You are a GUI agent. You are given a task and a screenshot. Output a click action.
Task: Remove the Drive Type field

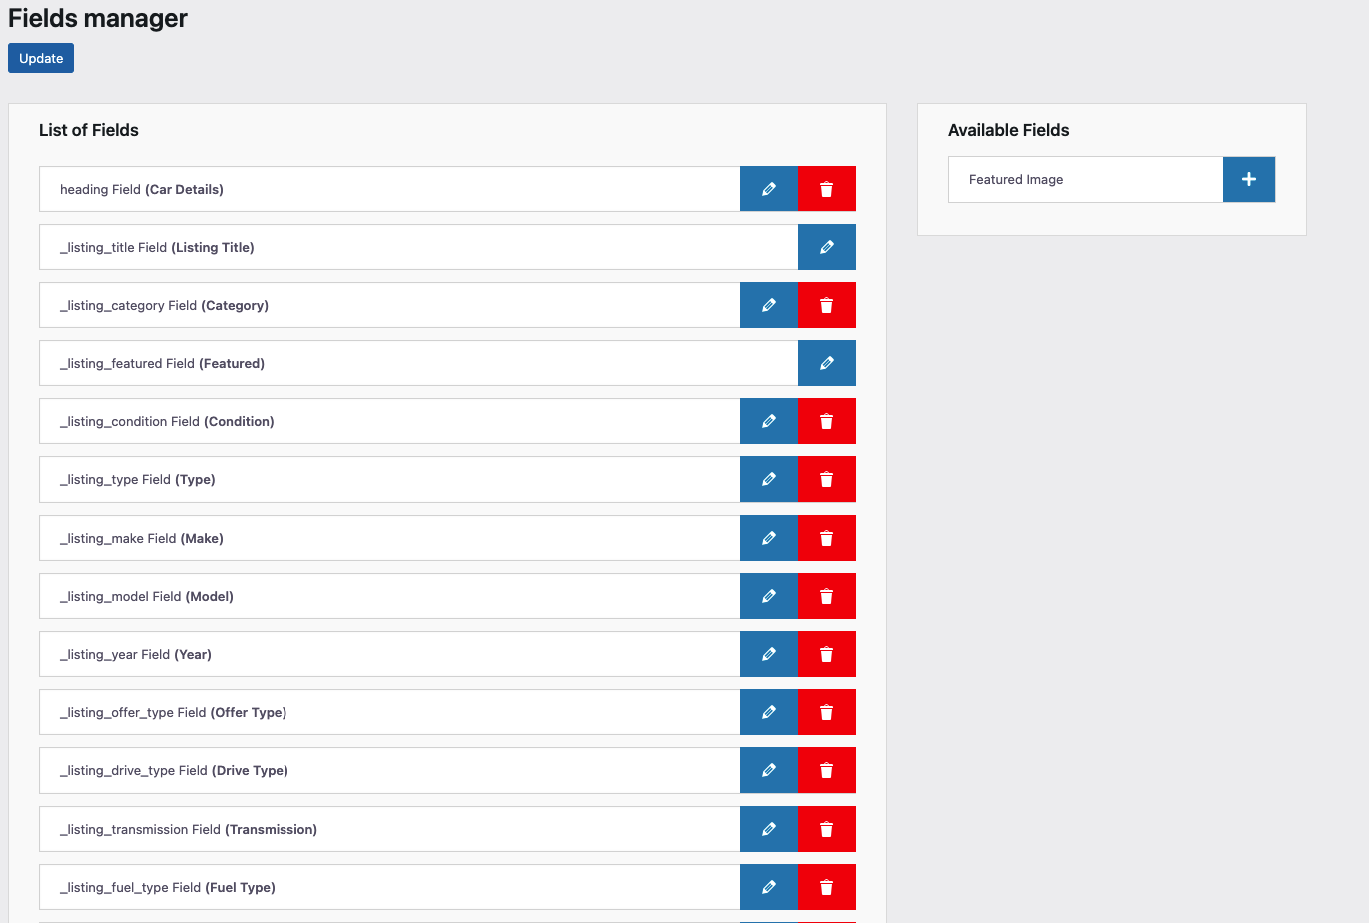(826, 770)
